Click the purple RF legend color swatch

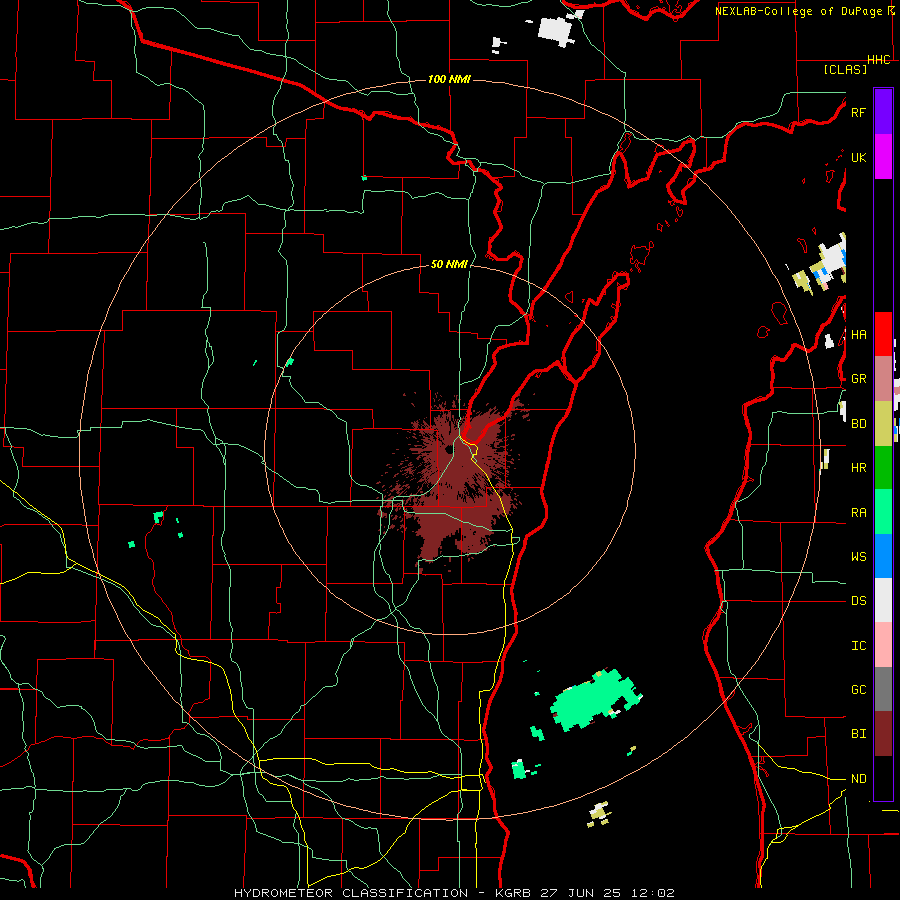(883, 112)
